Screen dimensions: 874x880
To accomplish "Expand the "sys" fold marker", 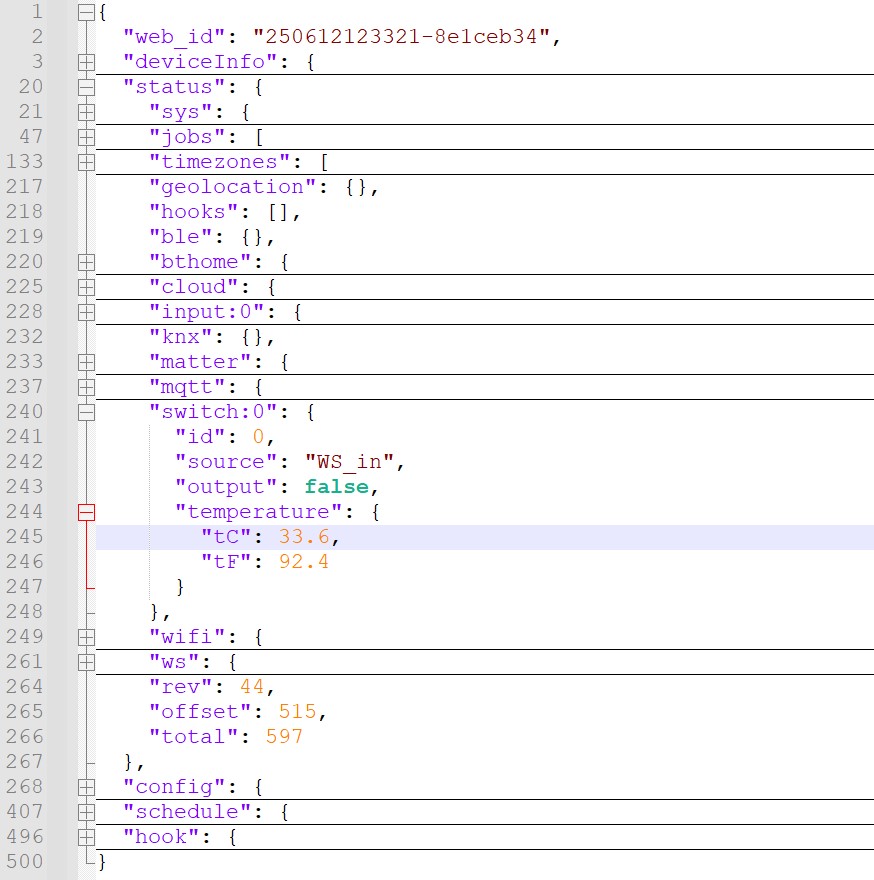I will click(86, 112).
